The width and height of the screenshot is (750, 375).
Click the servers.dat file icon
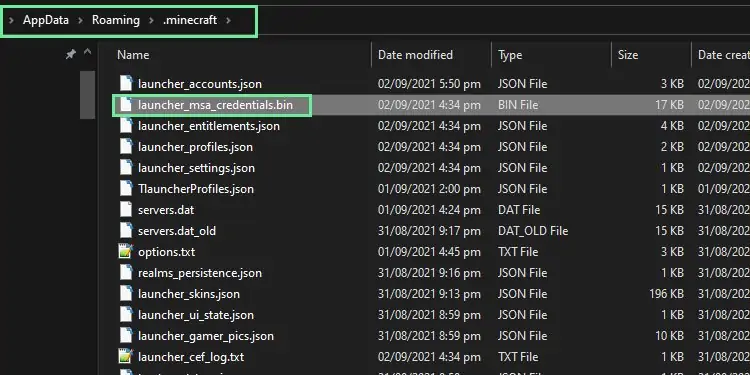coord(126,210)
